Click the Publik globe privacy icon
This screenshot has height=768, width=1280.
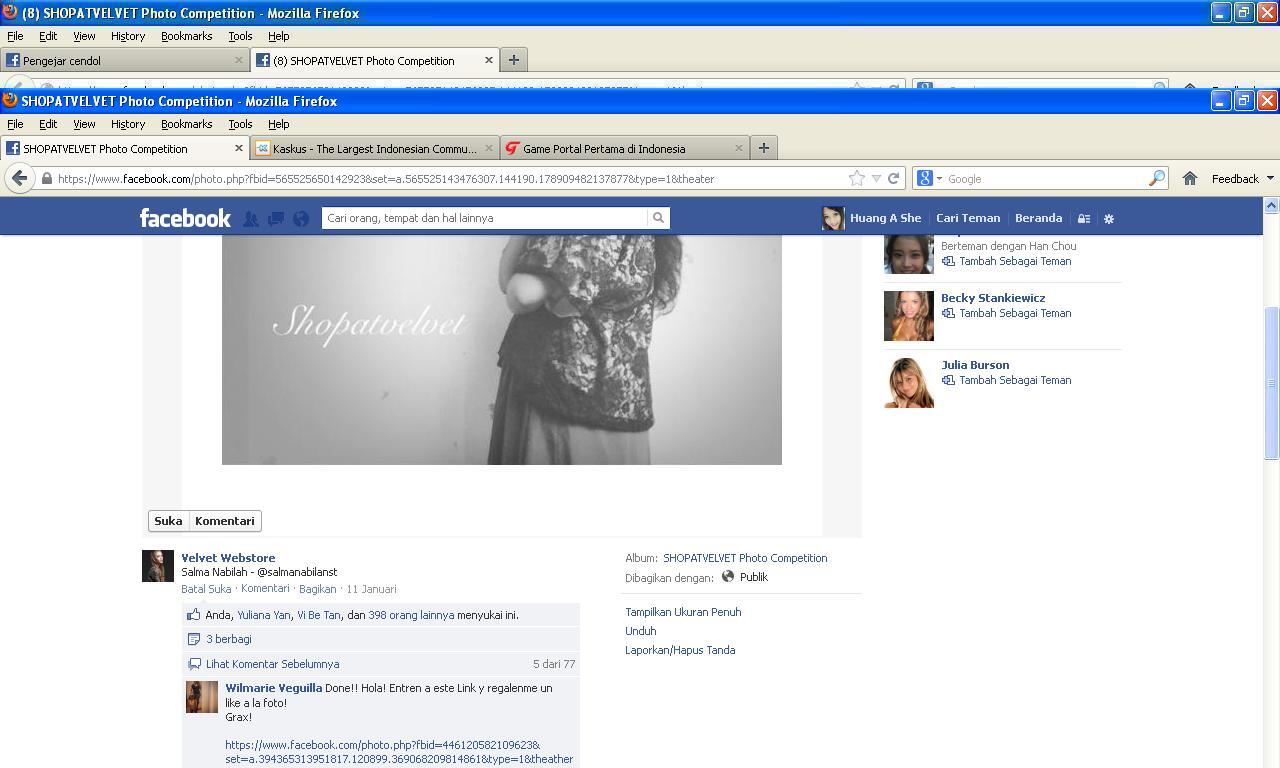click(x=728, y=577)
